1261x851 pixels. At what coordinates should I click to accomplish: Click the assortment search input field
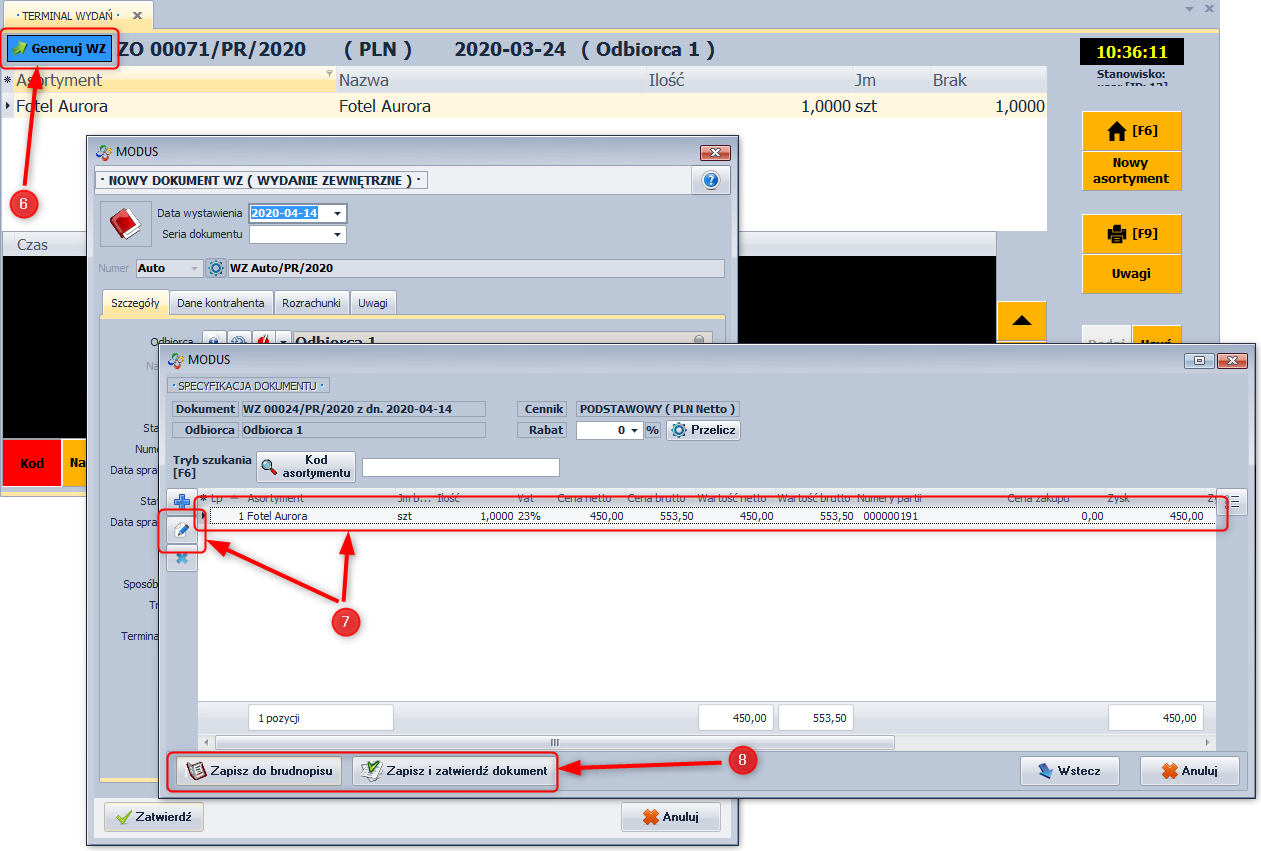(460, 468)
